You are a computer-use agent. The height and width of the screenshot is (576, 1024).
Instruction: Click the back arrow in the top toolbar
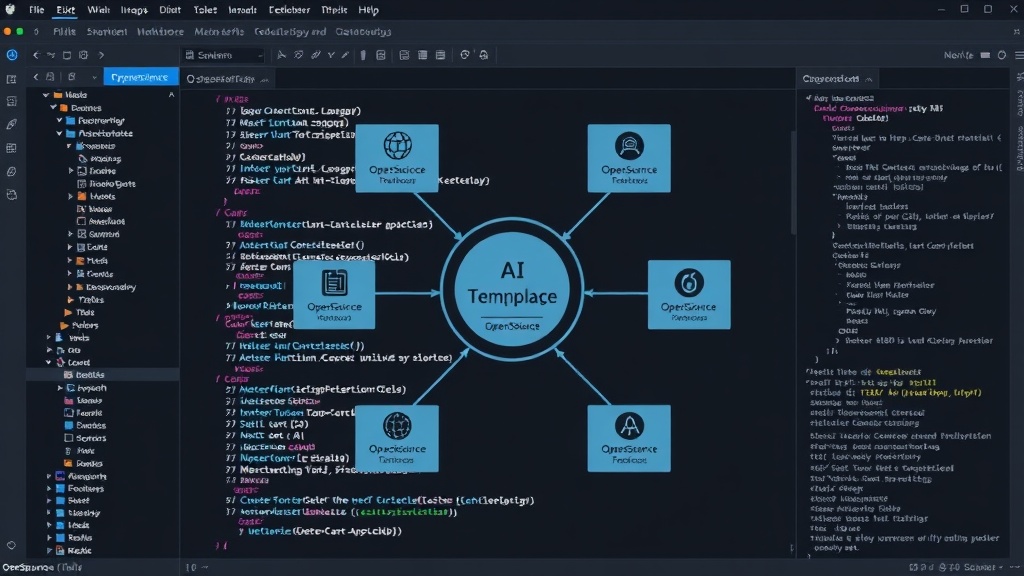click(36, 56)
